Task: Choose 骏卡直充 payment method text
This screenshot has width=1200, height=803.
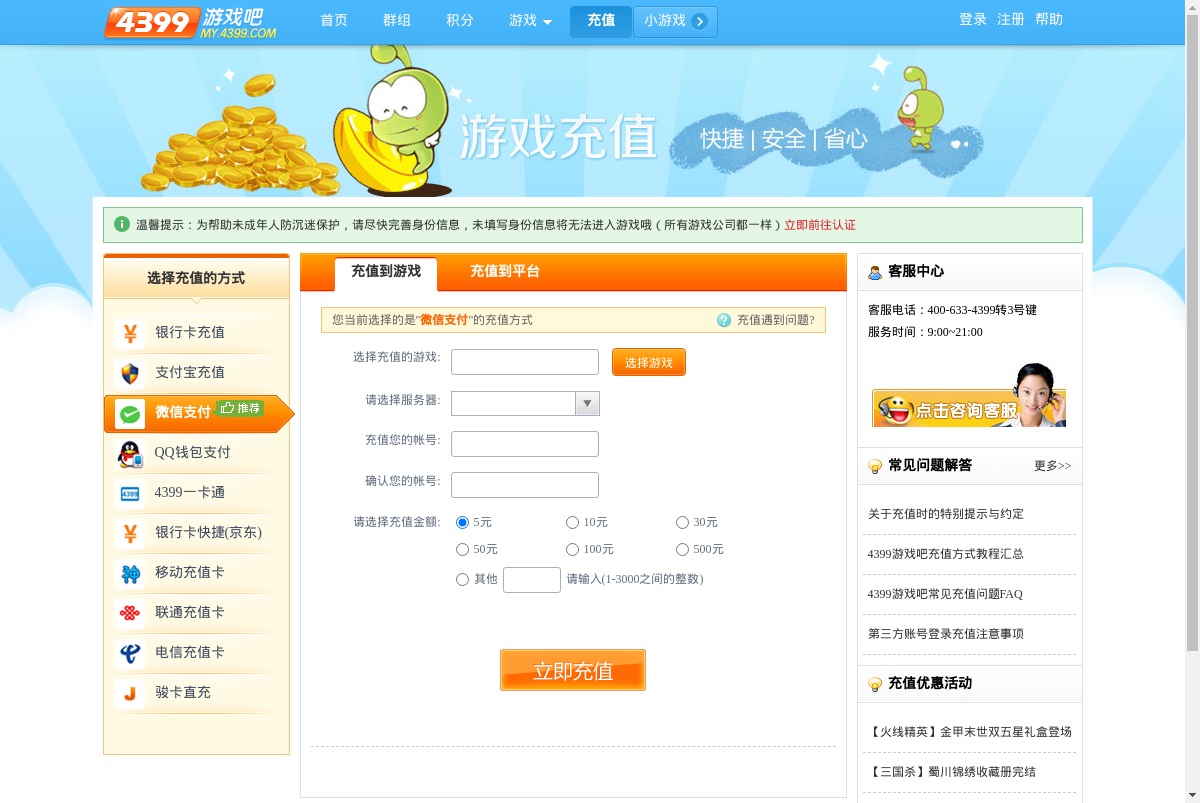Action: pyautogui.click(x=183, y=693)
